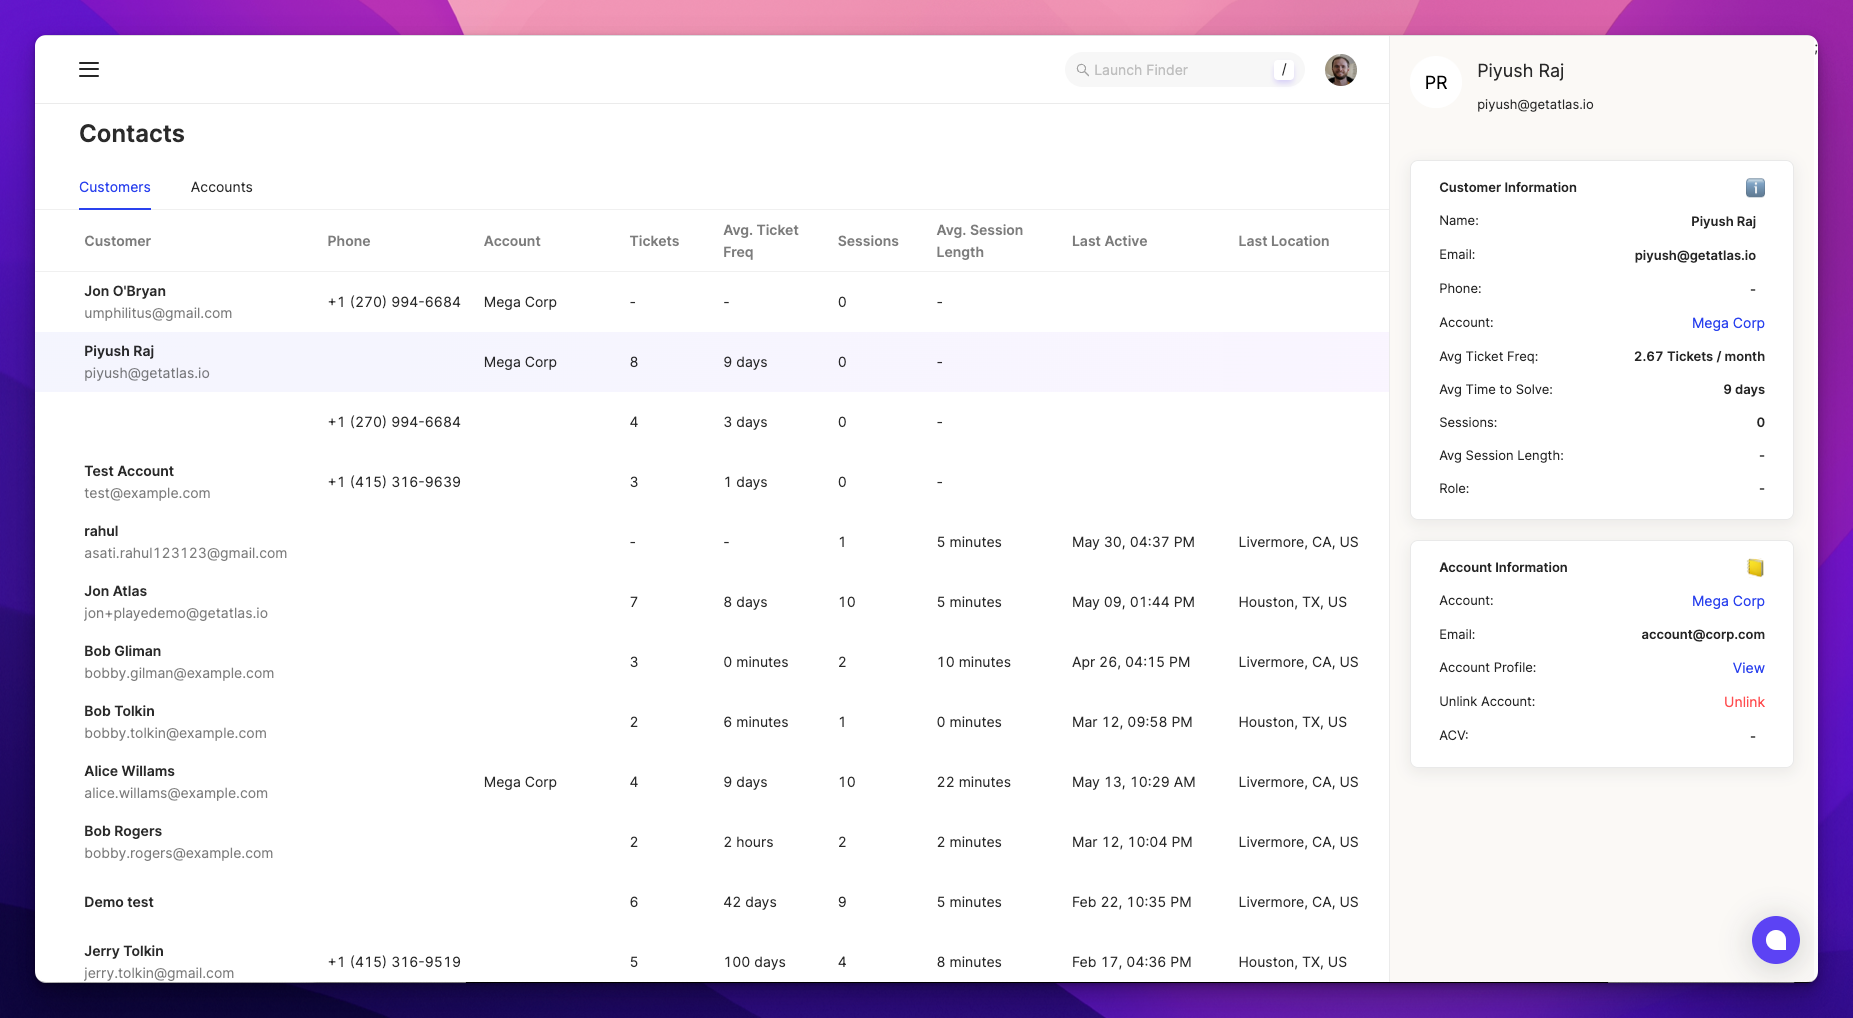Open Alice Willams contact

pos(712,782)
